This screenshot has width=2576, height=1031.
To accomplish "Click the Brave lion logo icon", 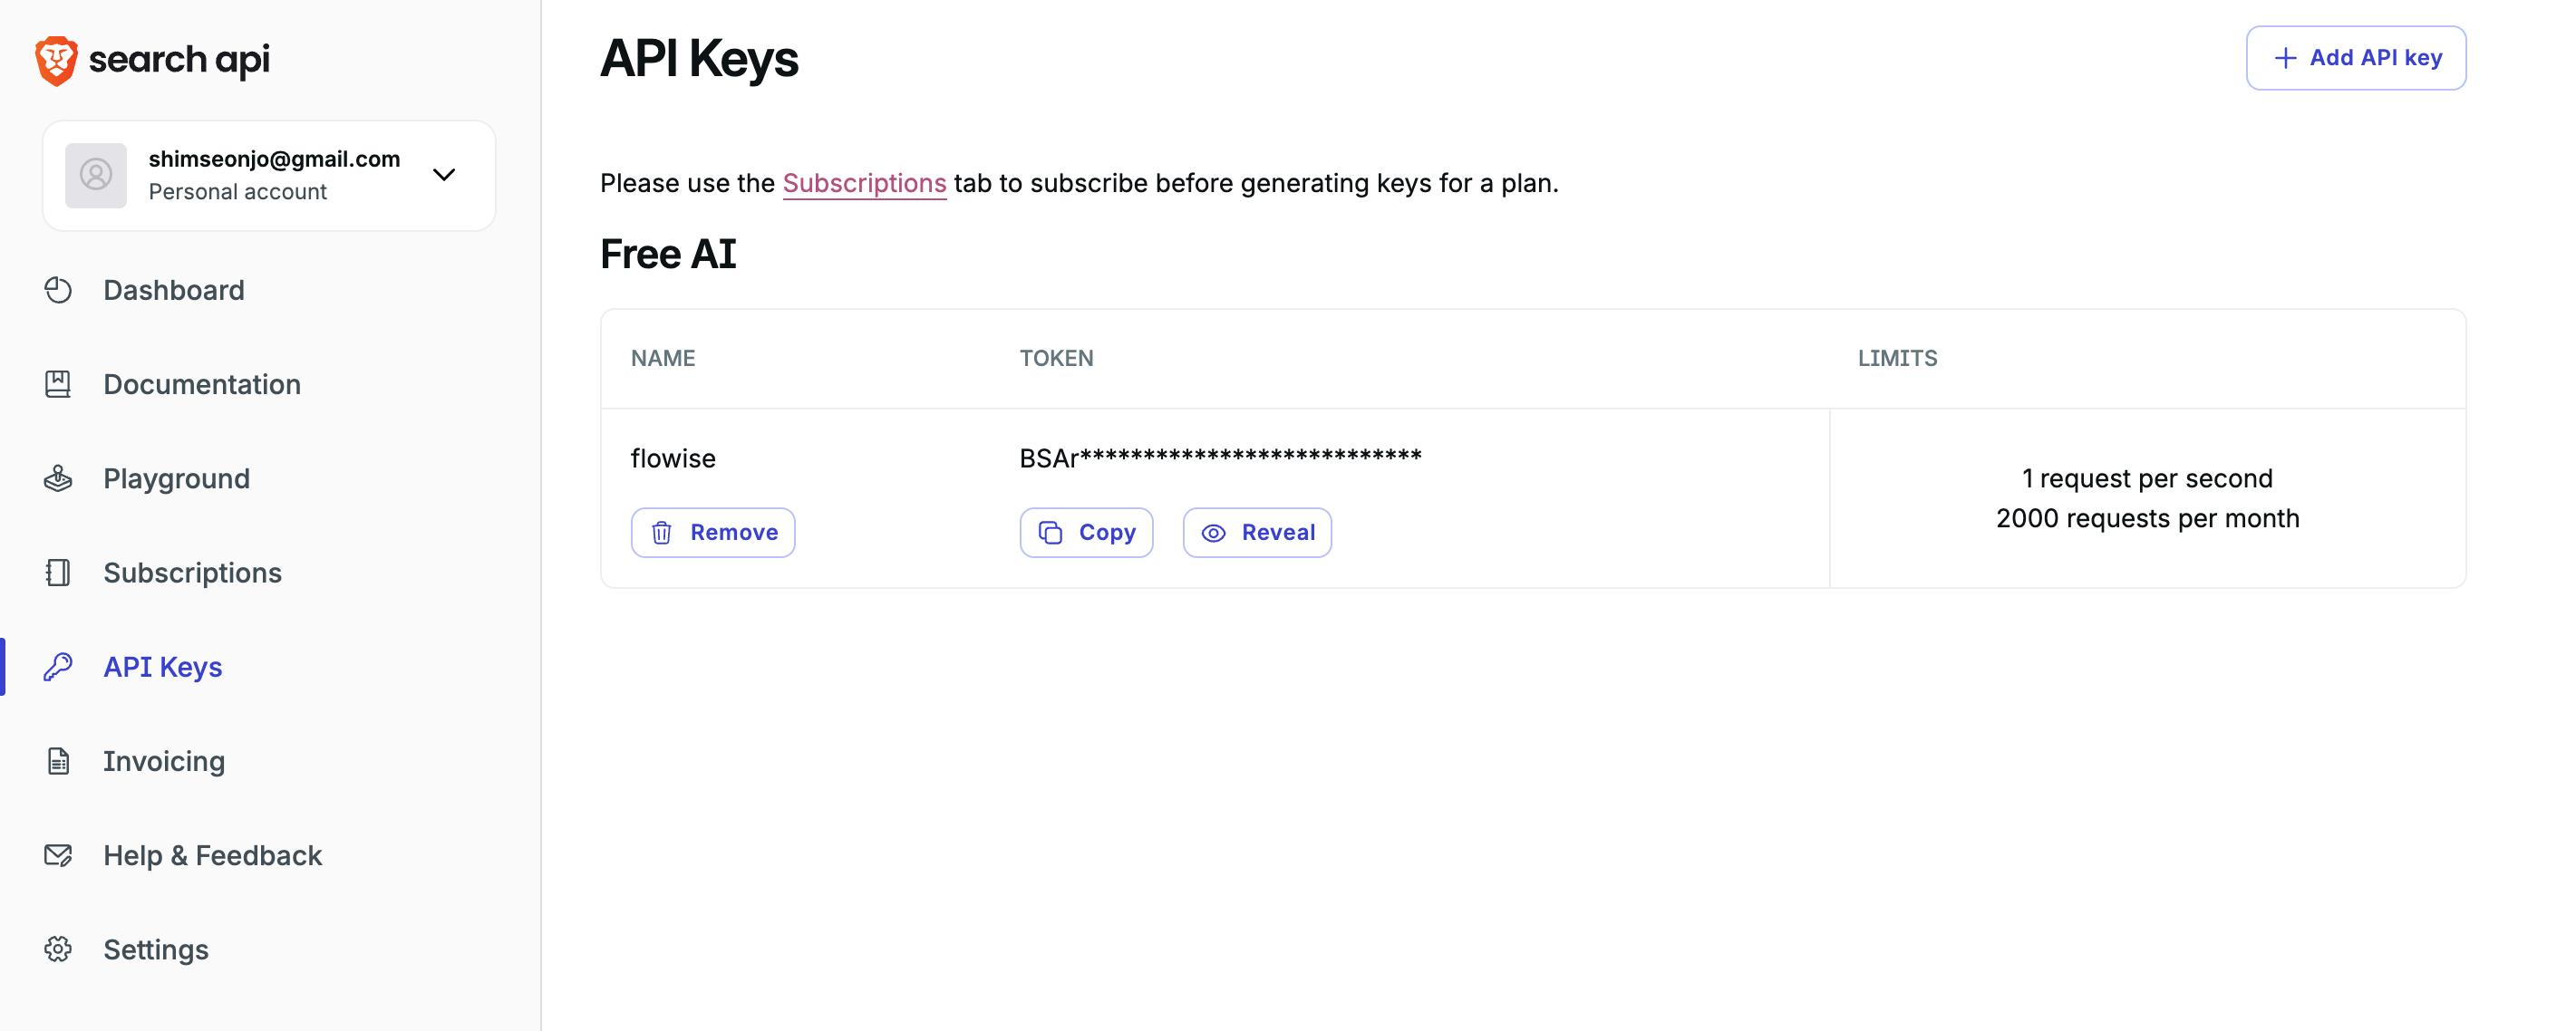I will click(x=56, y=61).
